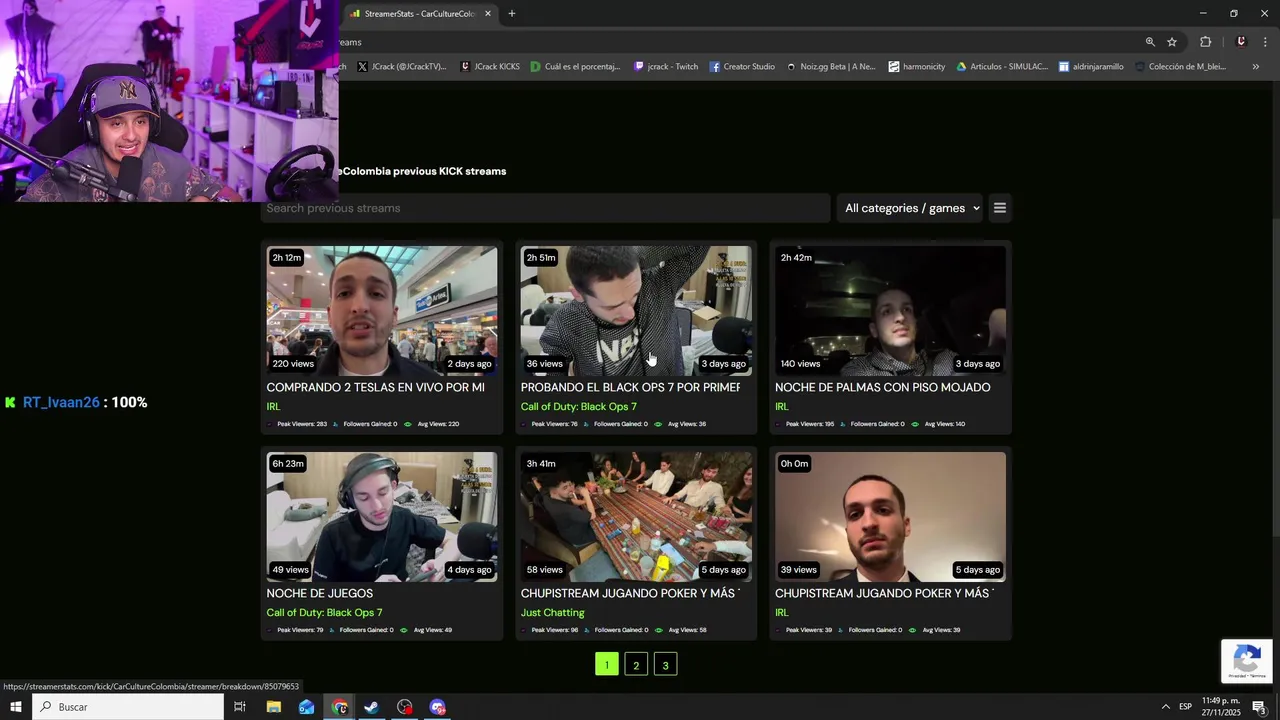Viewport: 1280px width, 720px height.
Task: Open JCrack (@JCrackTV) X bookmark
Action: pyautogui.click(x=401, y=67)
